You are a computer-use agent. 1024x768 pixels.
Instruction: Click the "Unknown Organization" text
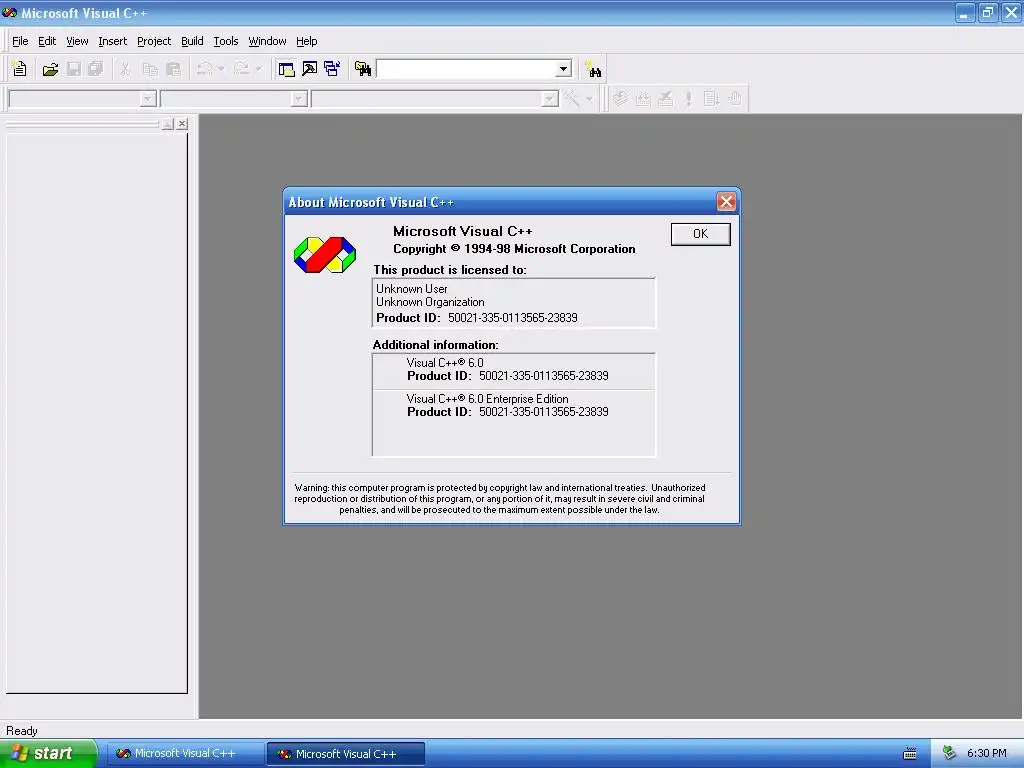(x=430, y=302)
